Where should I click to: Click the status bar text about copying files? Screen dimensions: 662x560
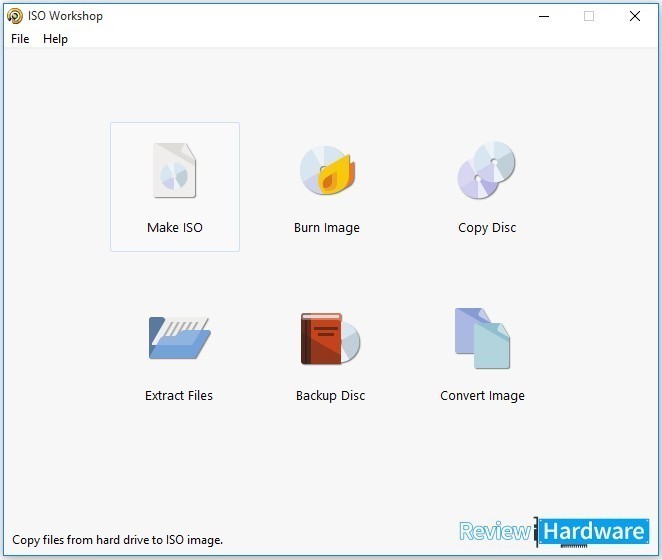click(117, 540)
